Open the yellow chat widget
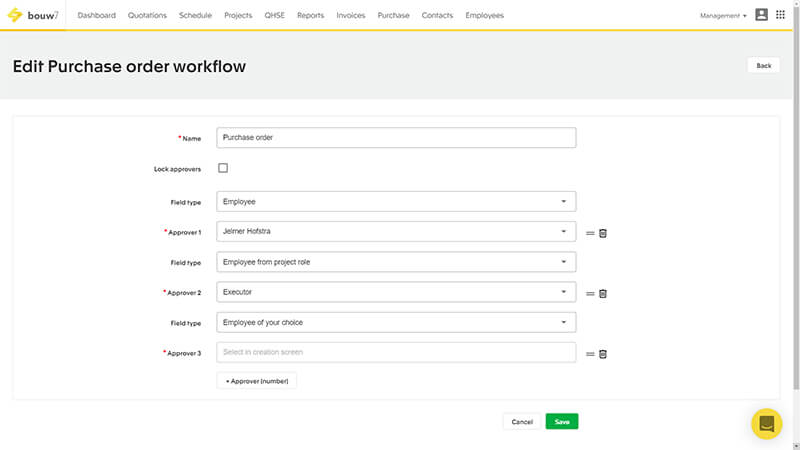Viewport: 800px width, 450px height. pos(767,423)
